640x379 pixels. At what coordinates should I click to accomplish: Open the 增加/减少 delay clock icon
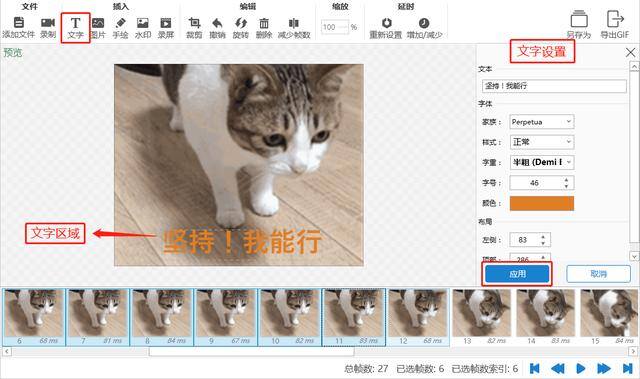click(424, 23)
